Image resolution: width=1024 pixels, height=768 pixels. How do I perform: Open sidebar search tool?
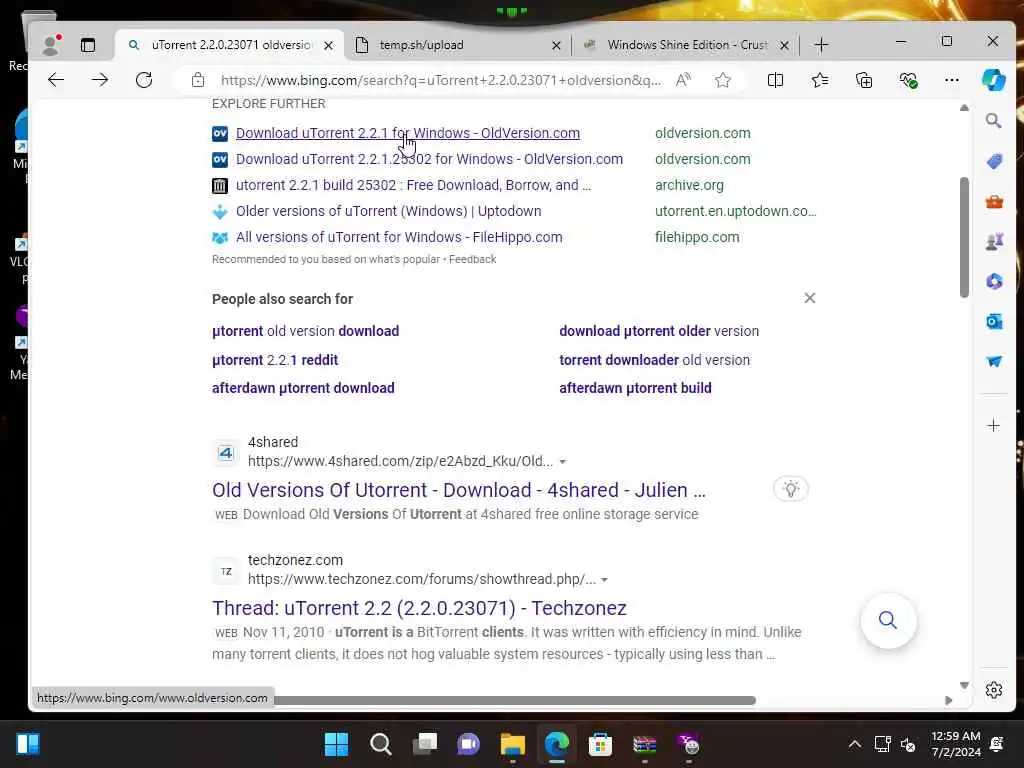pyautogui.click(x=993, y=120)
